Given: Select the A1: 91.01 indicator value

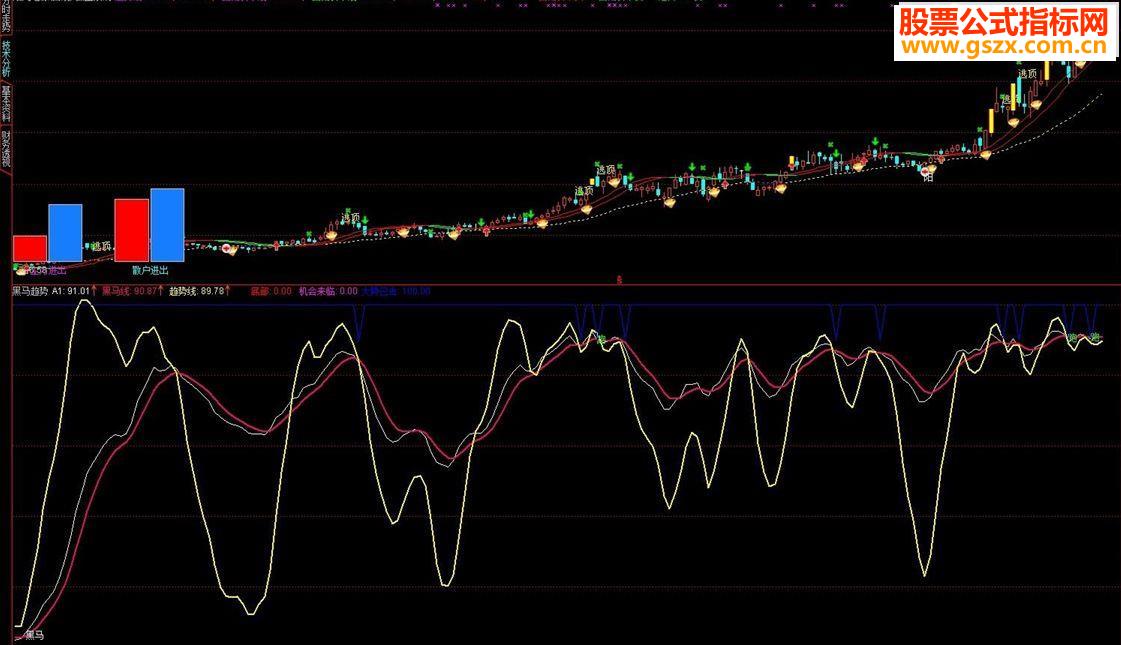Looking at the screenshot, I should point(71,291).
